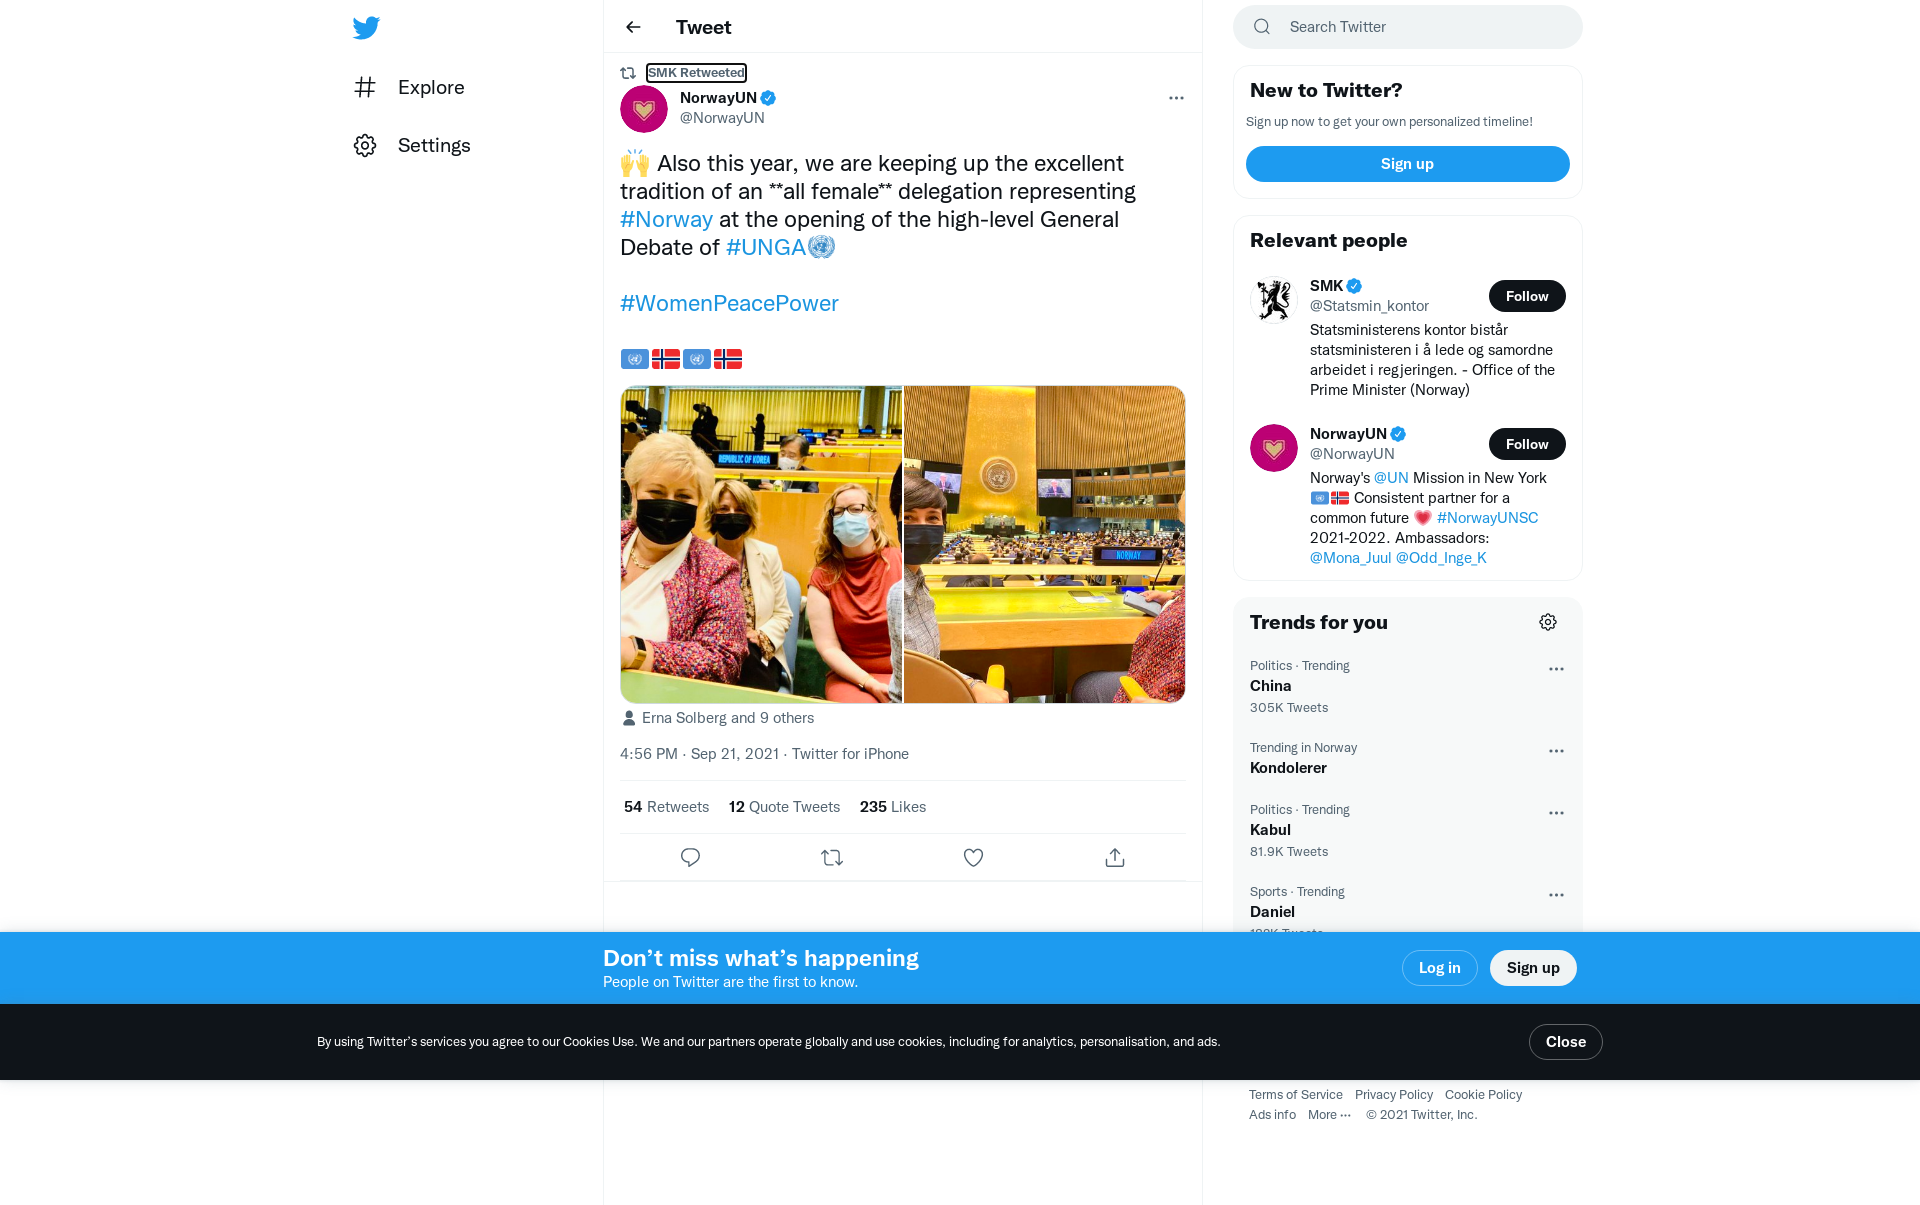Viewport: 1920px width, 1205px height.
Task: Open more options for Kabul trend
Action: point(1556,813)
